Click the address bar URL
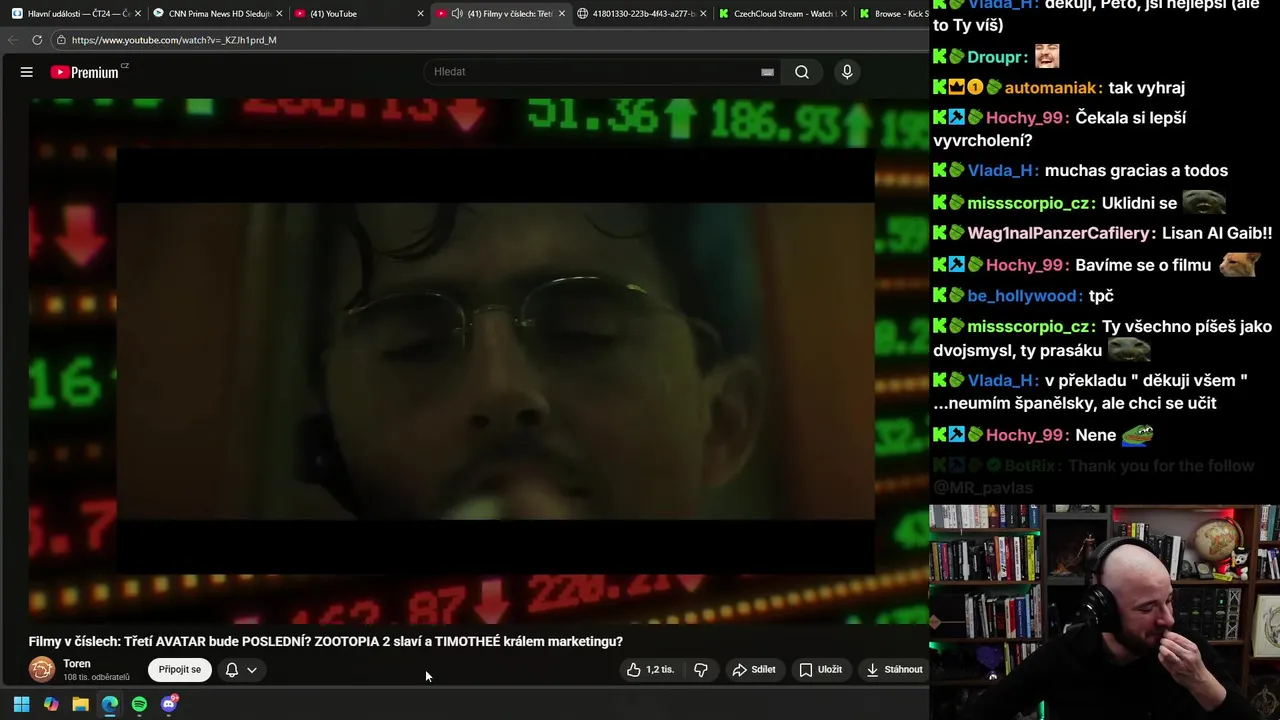 (x=174, y=40)
